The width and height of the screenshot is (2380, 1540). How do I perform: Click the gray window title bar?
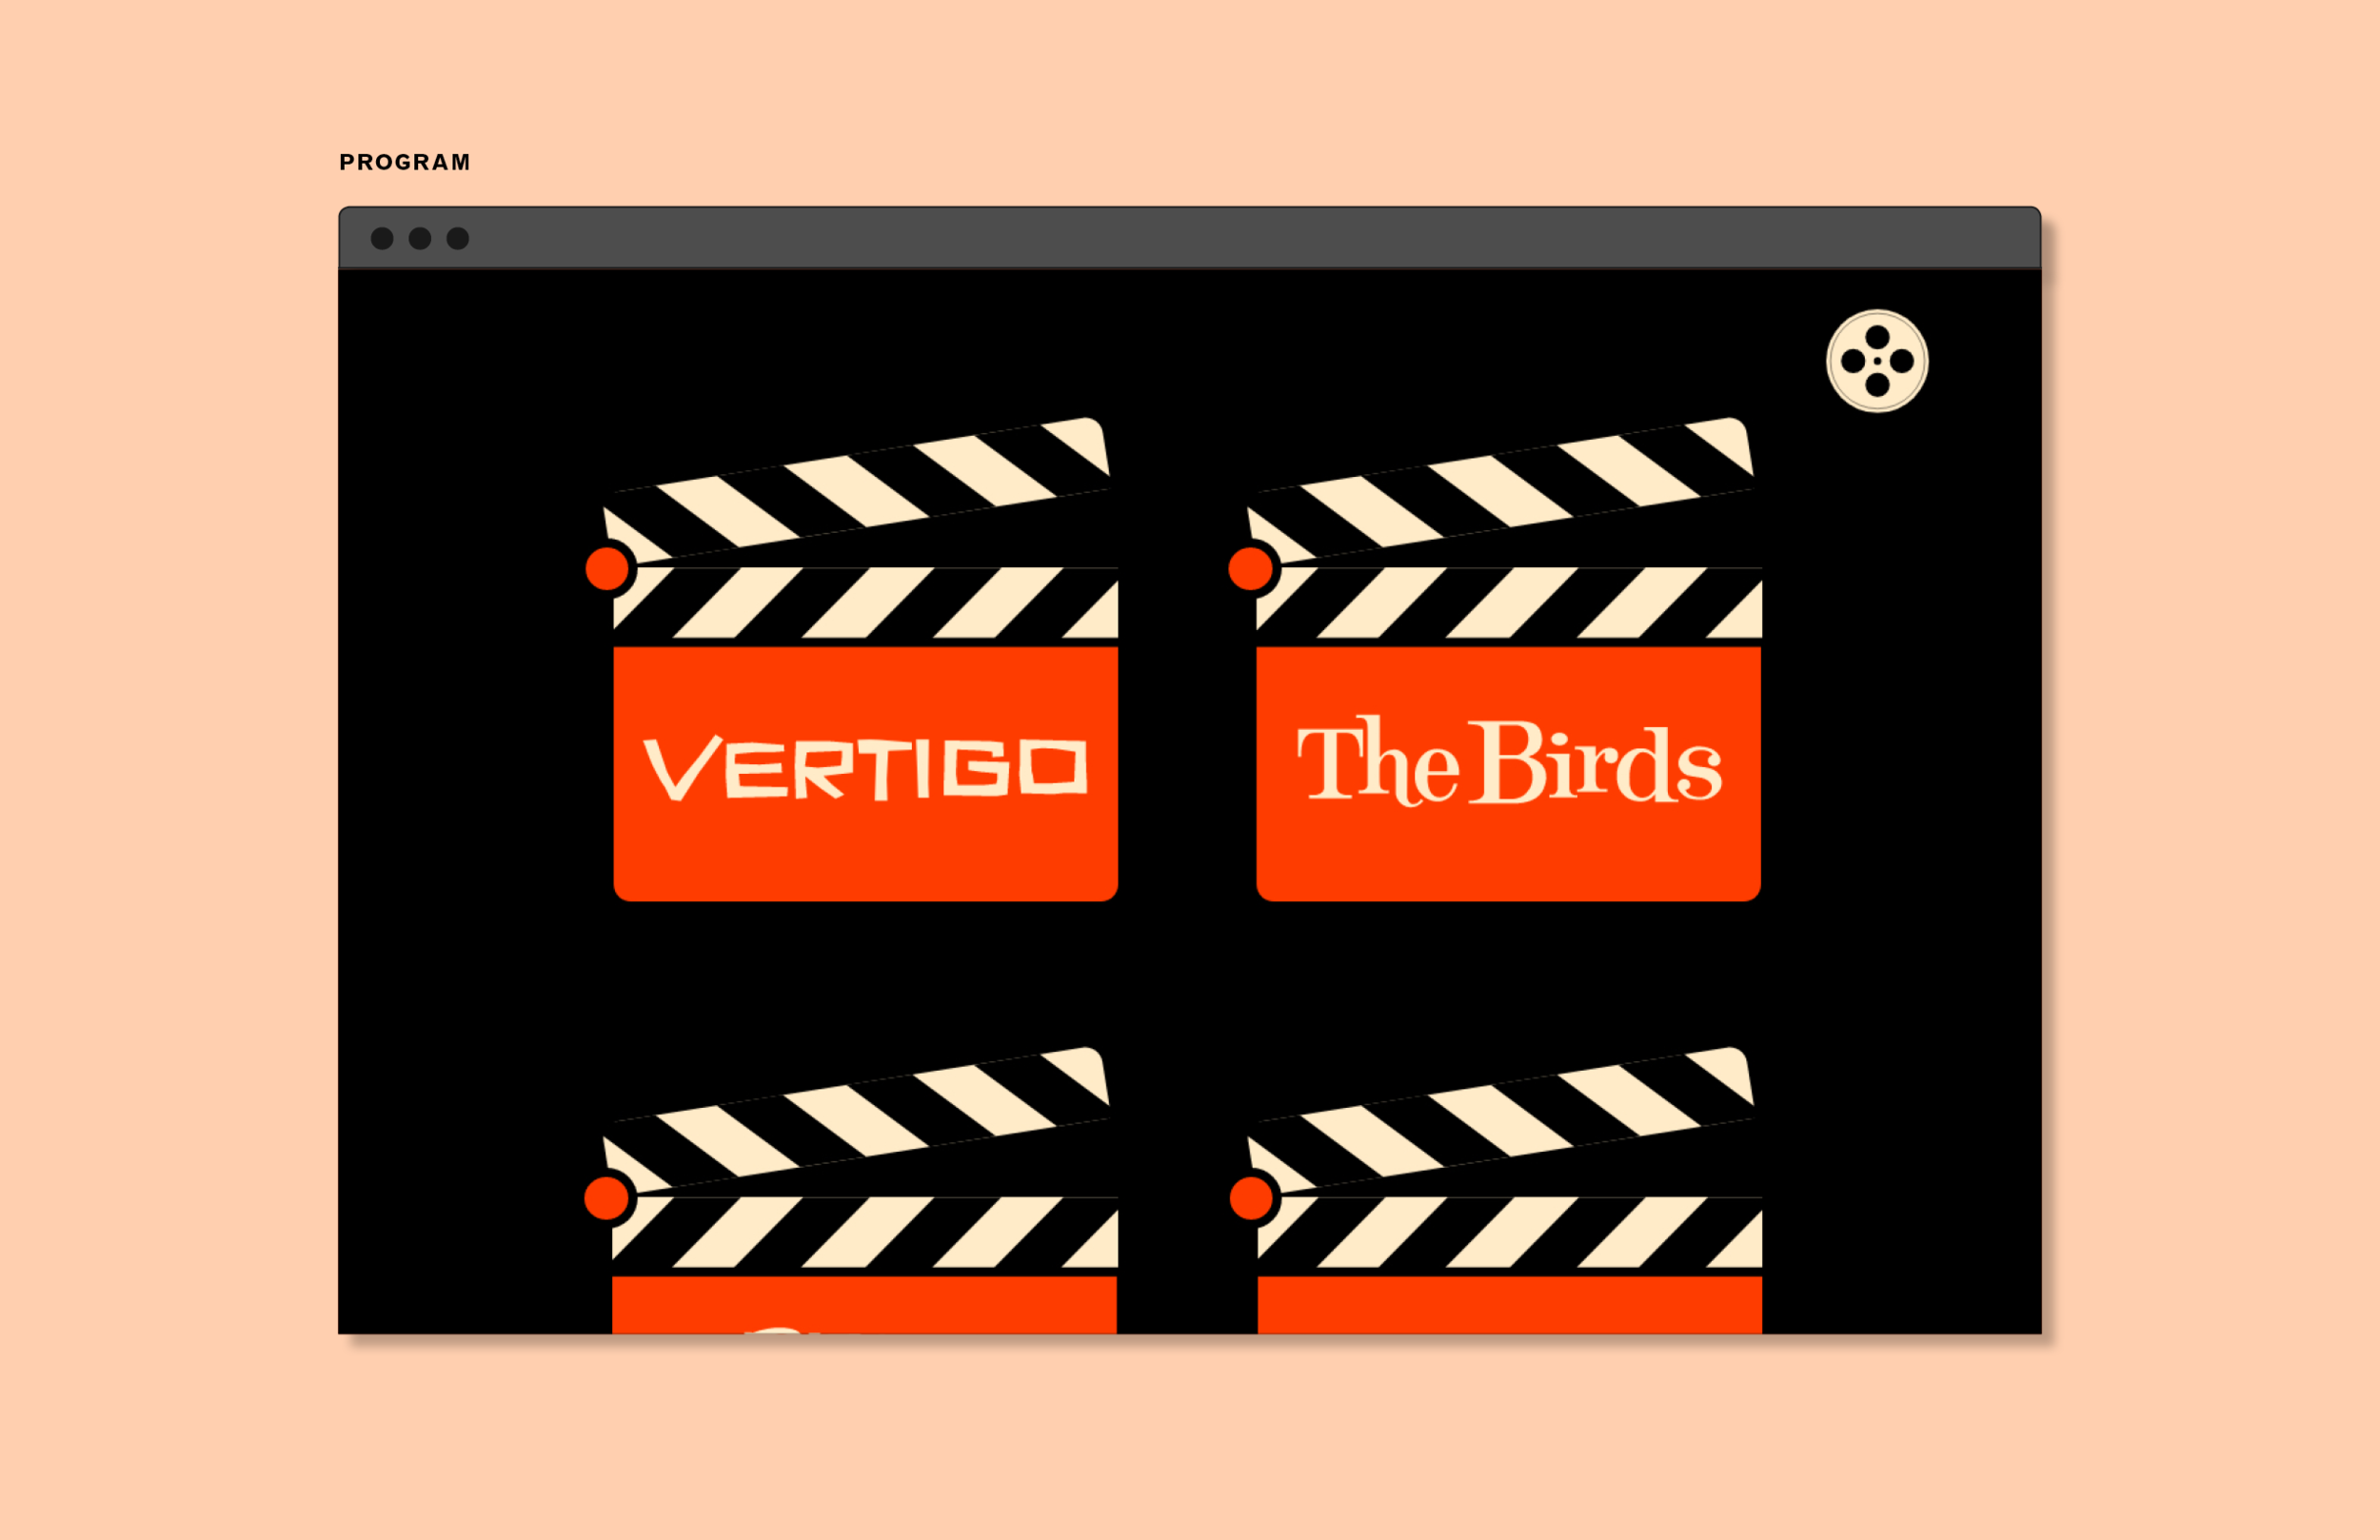(x=1188, y=238)
